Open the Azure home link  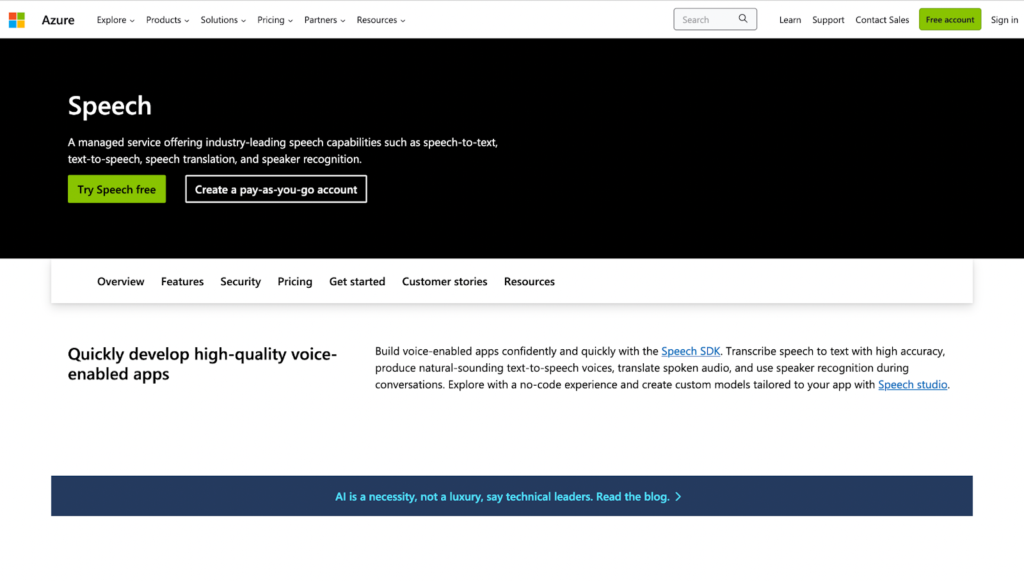(58, 20)
